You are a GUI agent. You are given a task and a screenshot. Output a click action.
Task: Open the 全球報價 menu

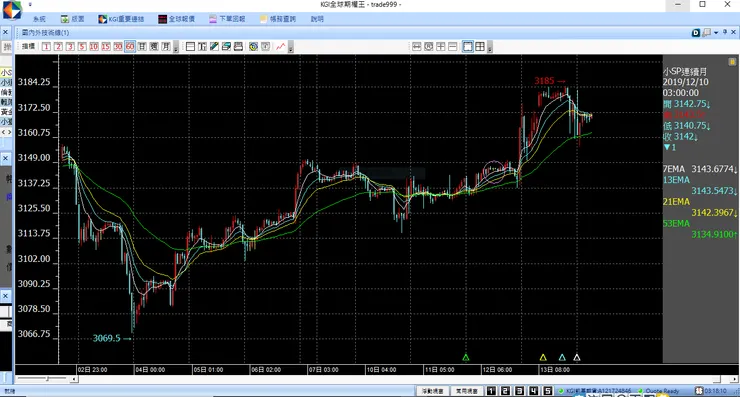[x=177, y=19]
